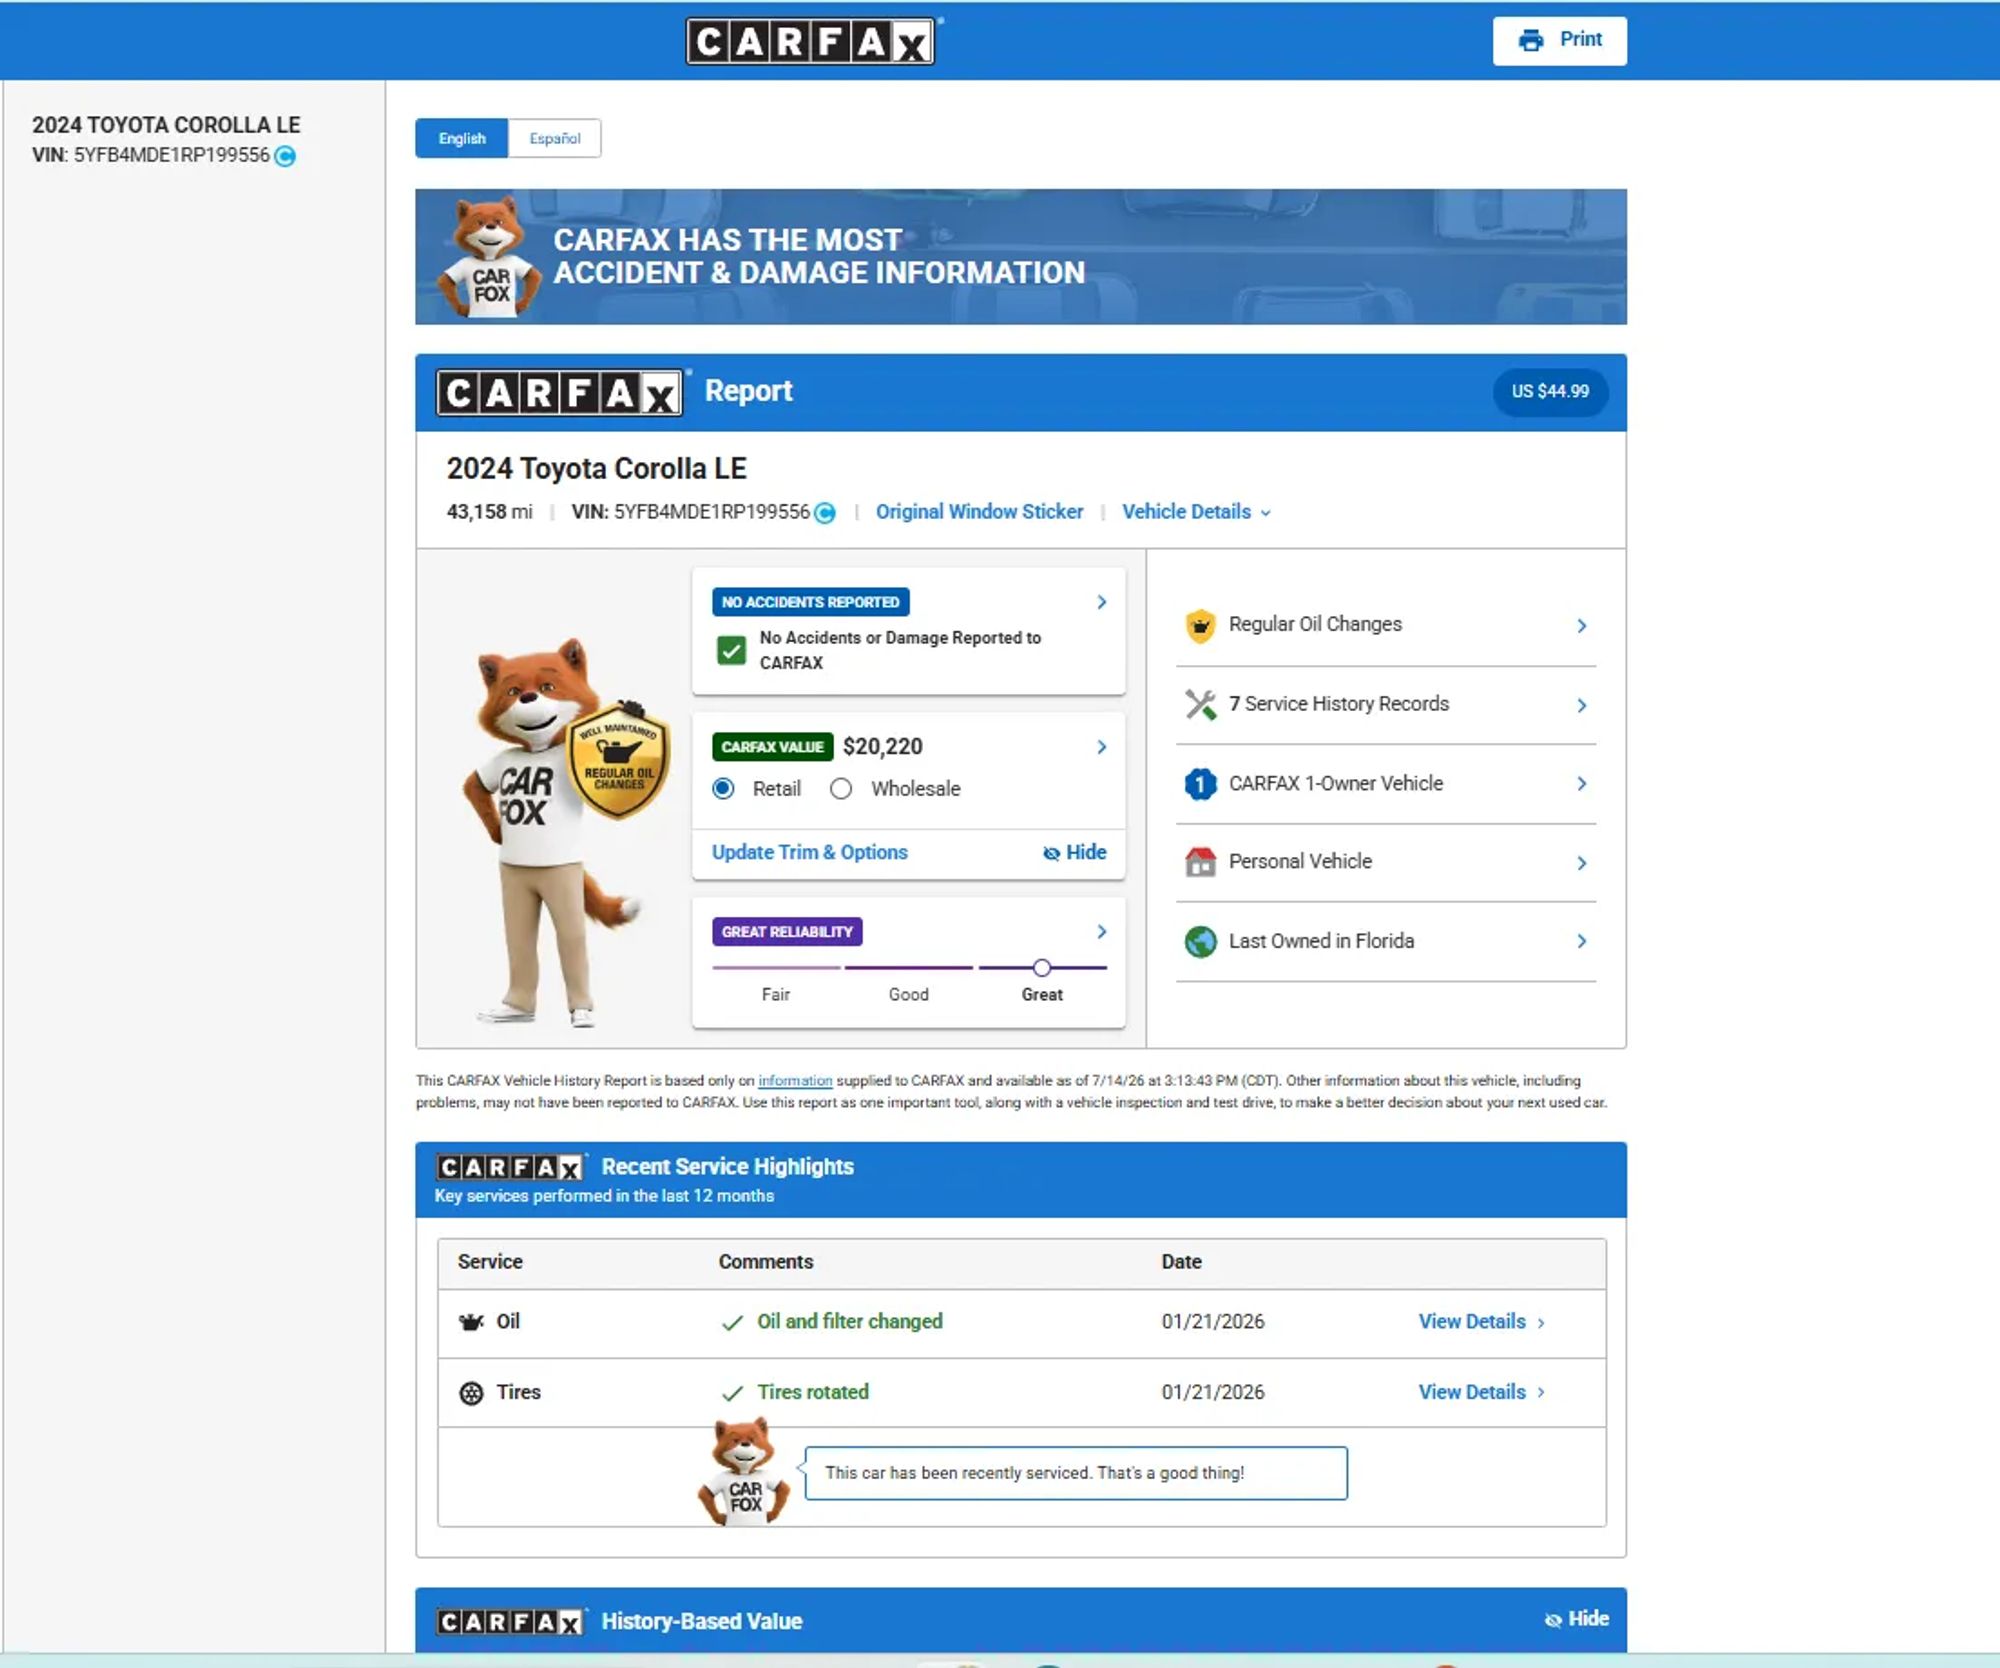The image size is (2000, 1668).
Task: Click the Regular Oil Changes label
Action: point(1315,625)
